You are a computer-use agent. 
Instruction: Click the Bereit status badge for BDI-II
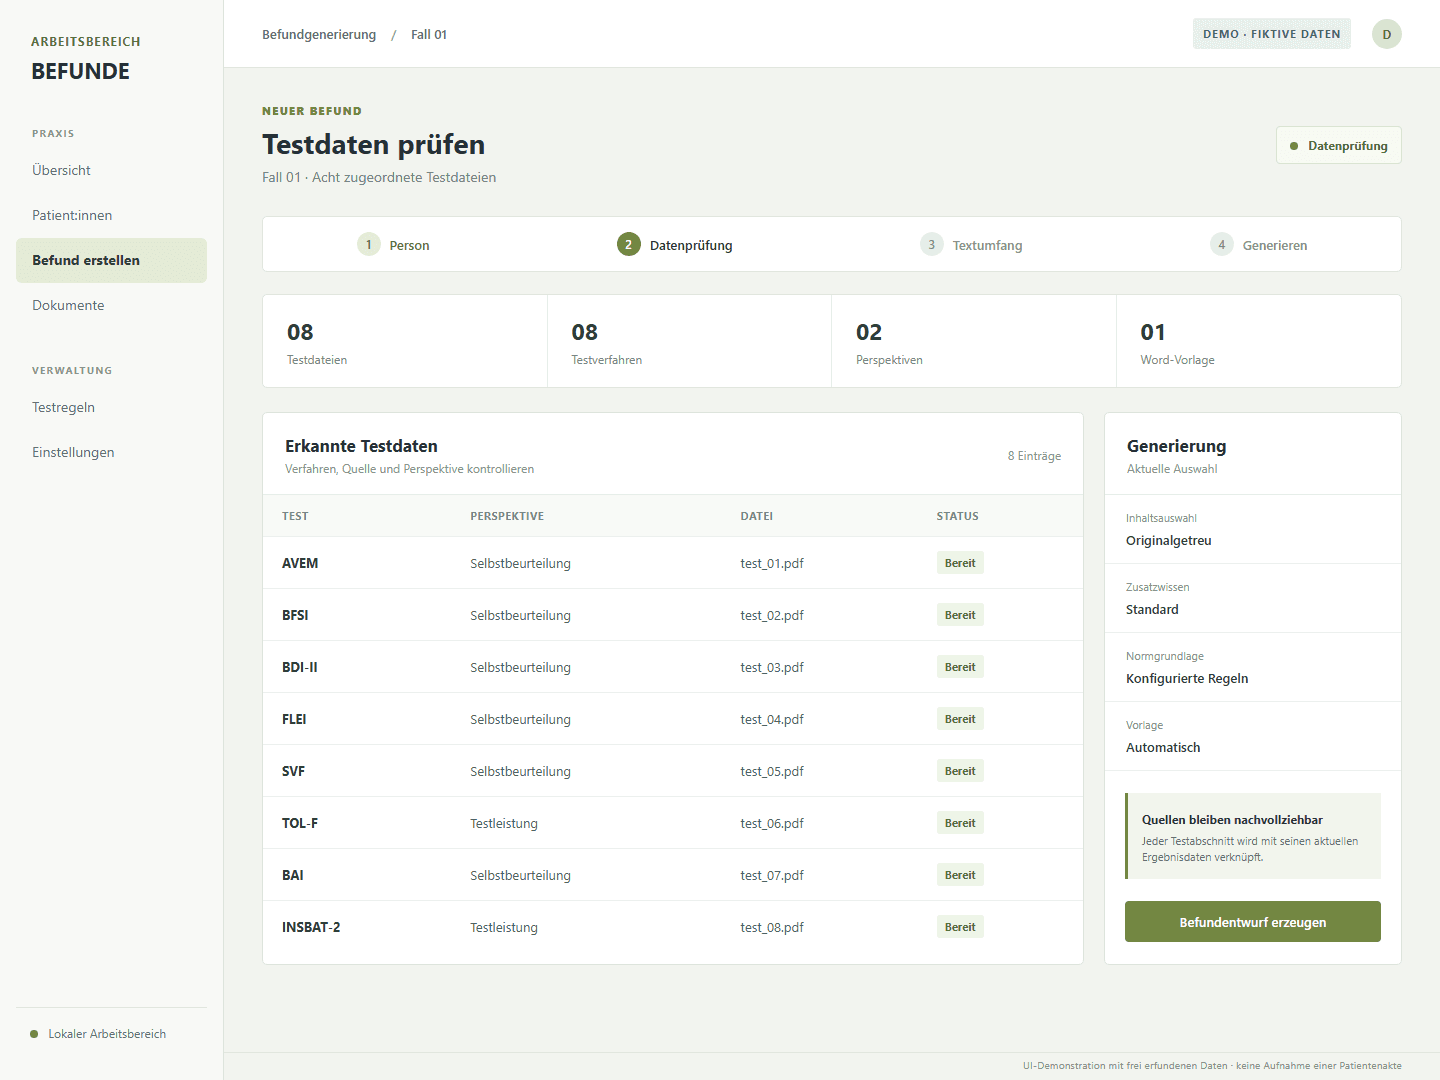point(960,667)
